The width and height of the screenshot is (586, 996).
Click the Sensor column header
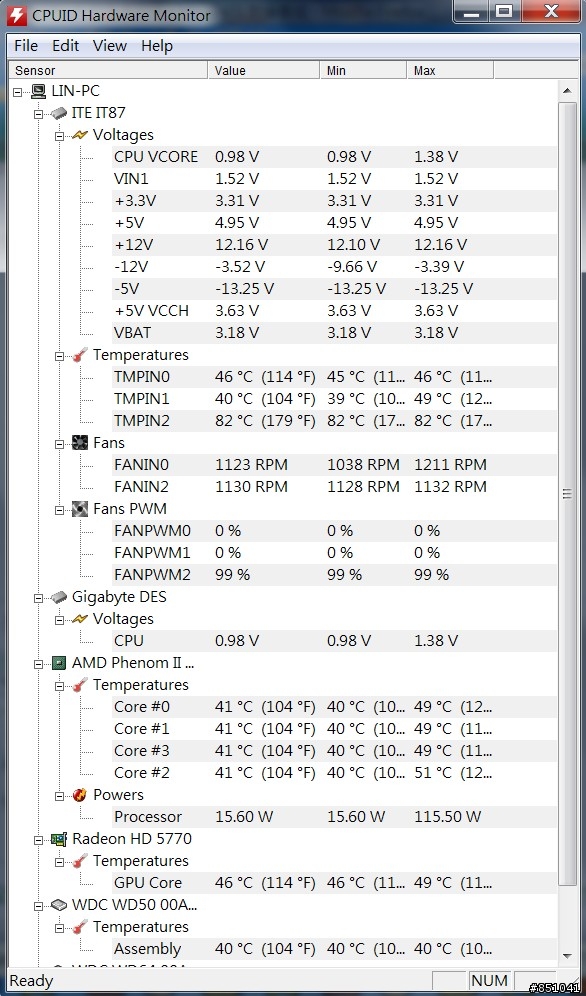[x=107, y=71]
